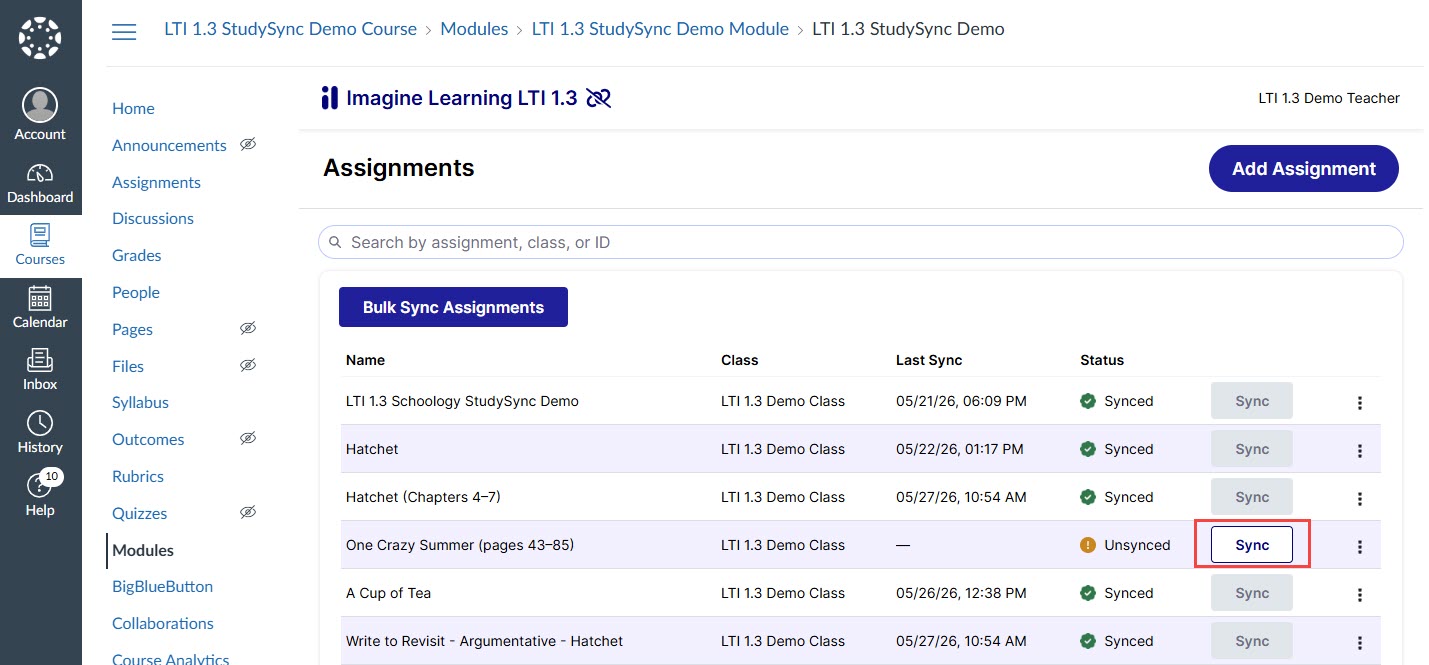Viewport: 1429px width, 665px height.
Task: Click hidden eye icon next to Pages
Action: tap(248, 328)
